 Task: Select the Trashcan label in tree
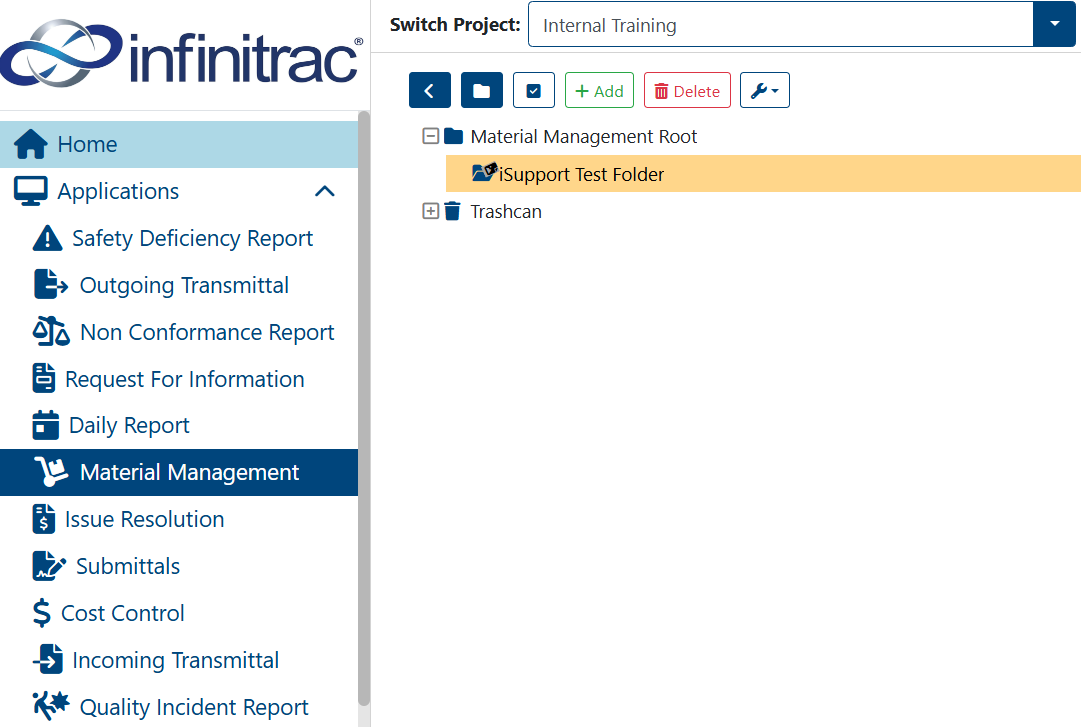click(x=506, y=212)
